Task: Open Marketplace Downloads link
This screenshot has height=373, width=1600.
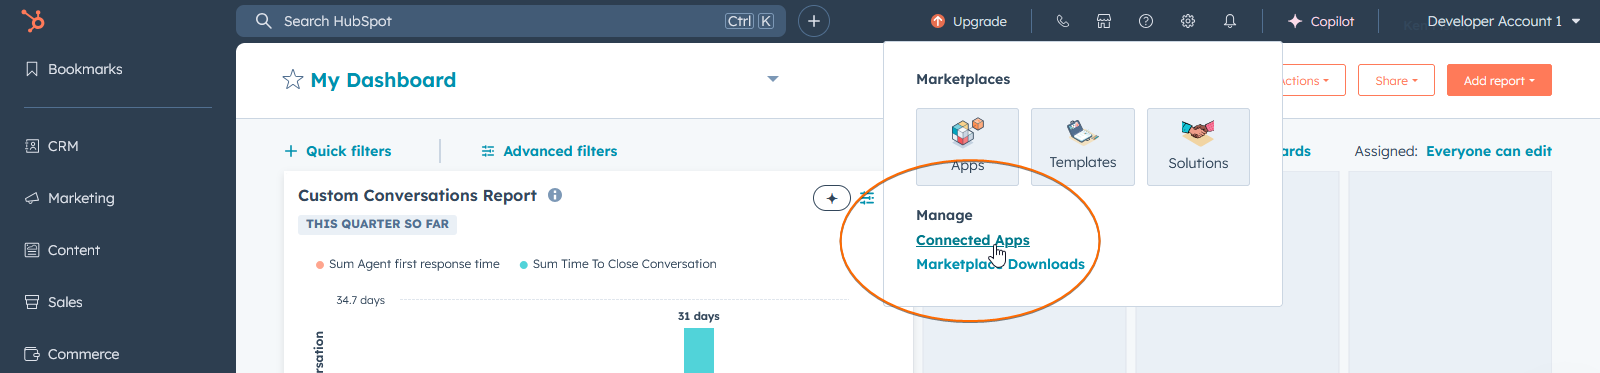Action: 1000,264
